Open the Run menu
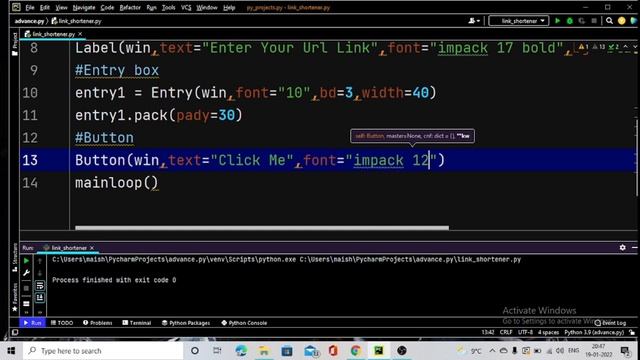This screenshot has width=640, height=360. (151, 7)
